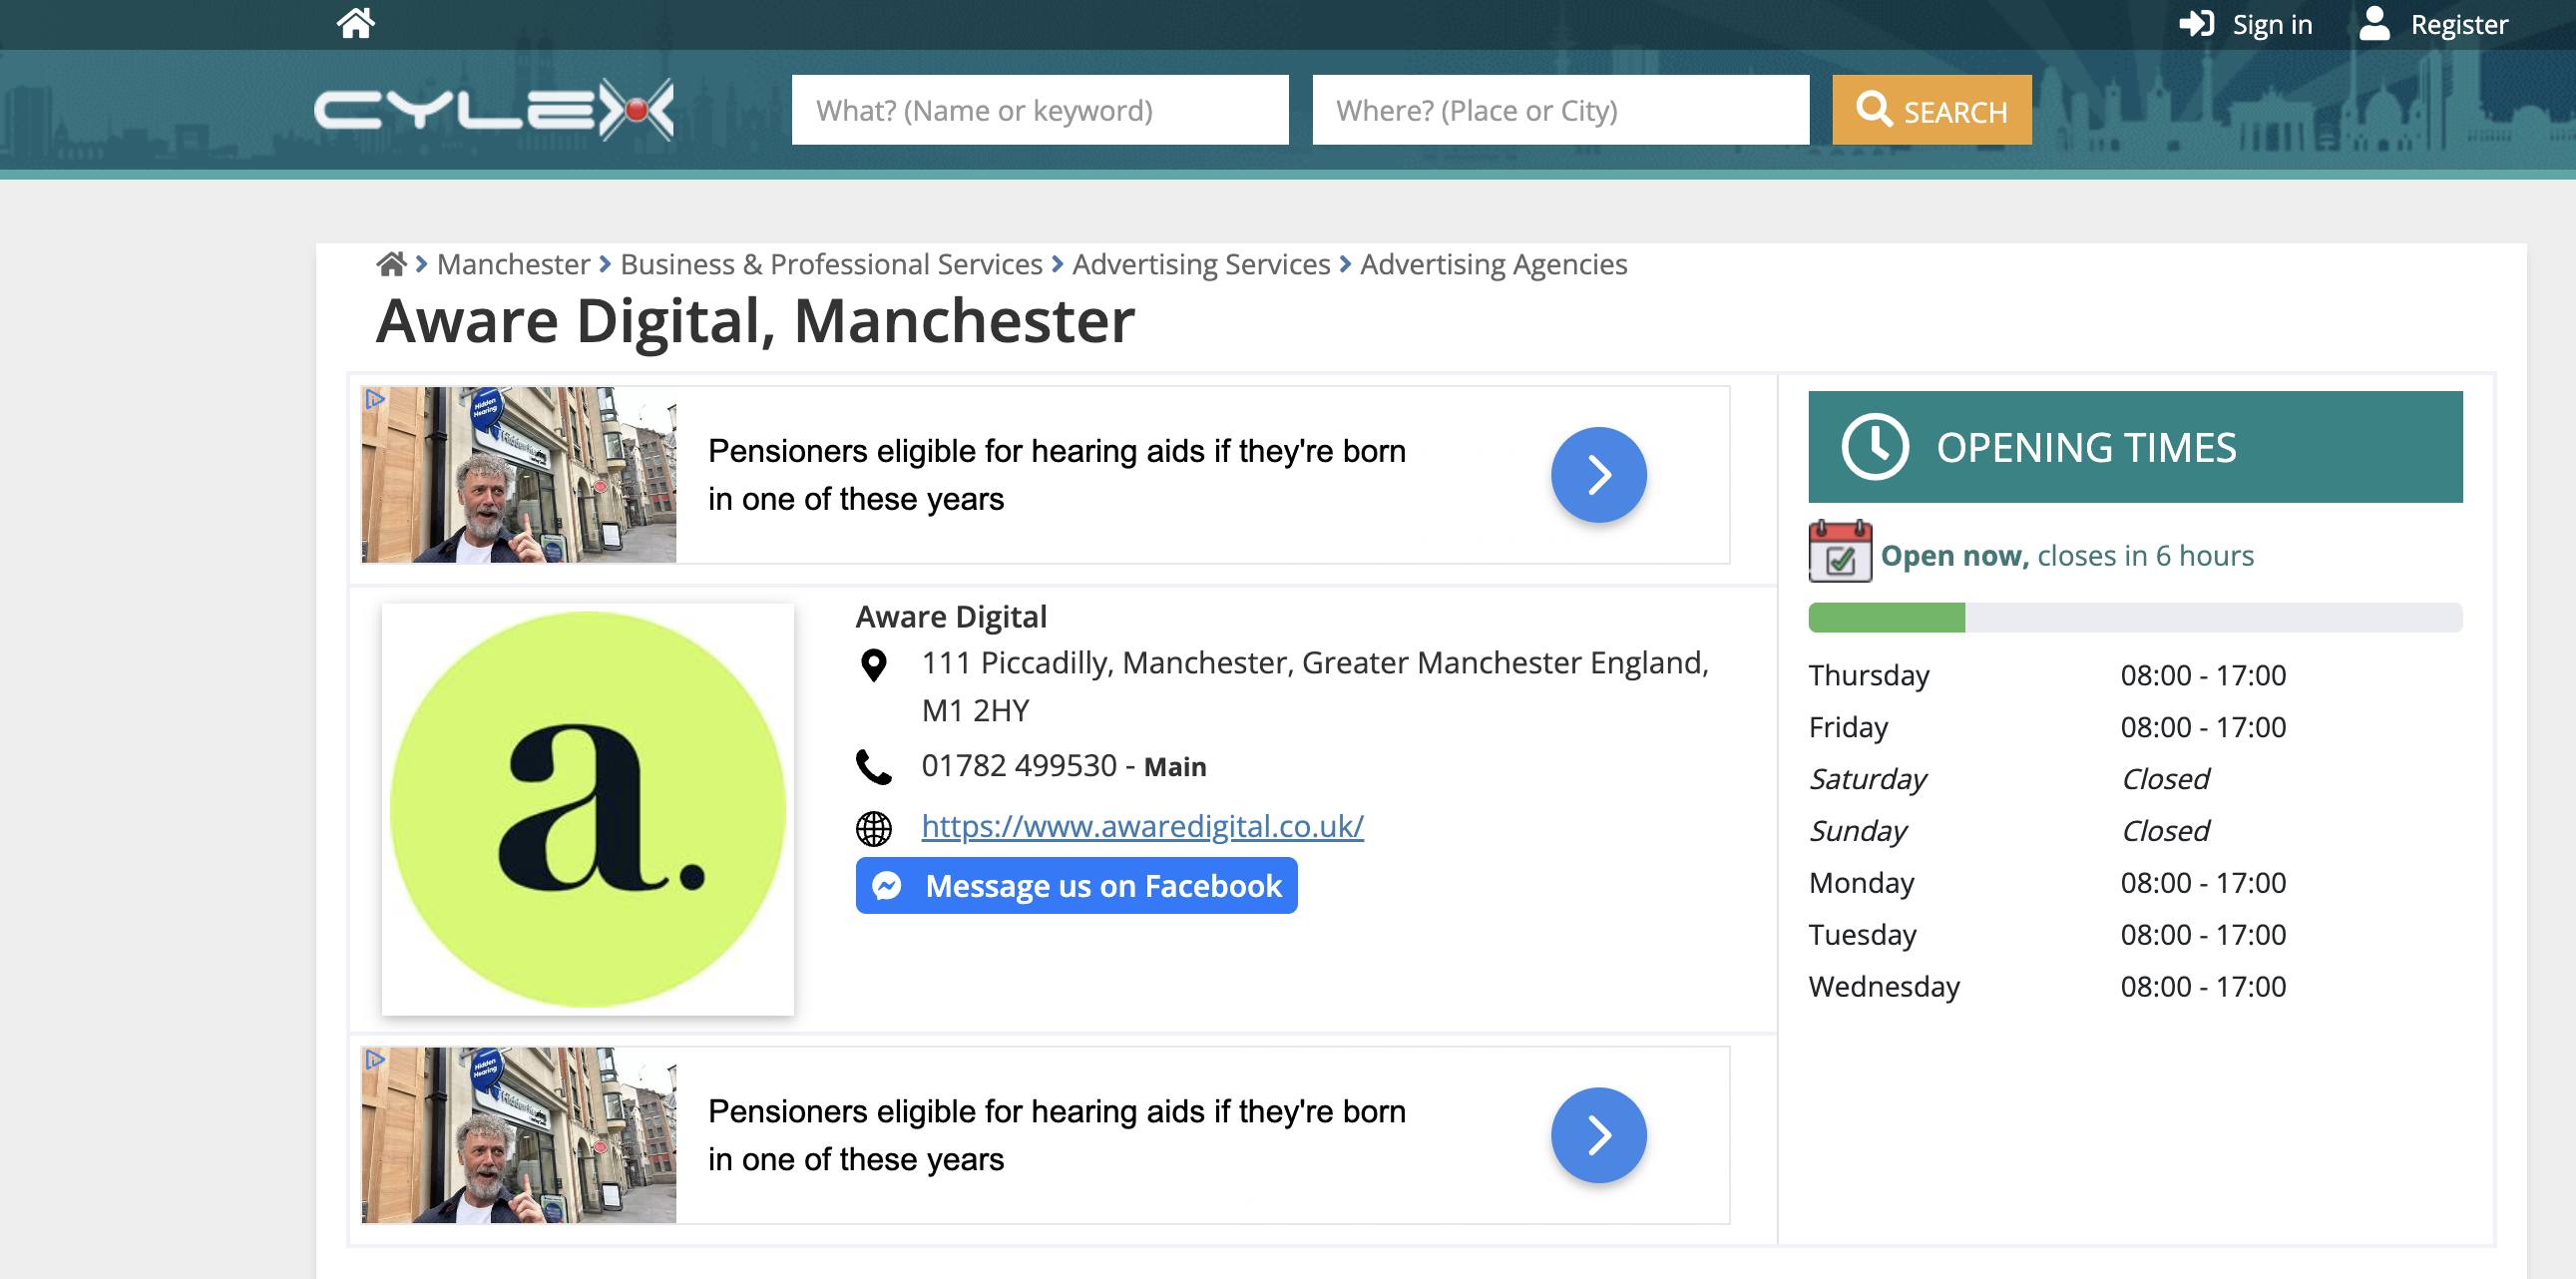Click the home icon in top bar

pyautogui.click(x=355, y=23)
